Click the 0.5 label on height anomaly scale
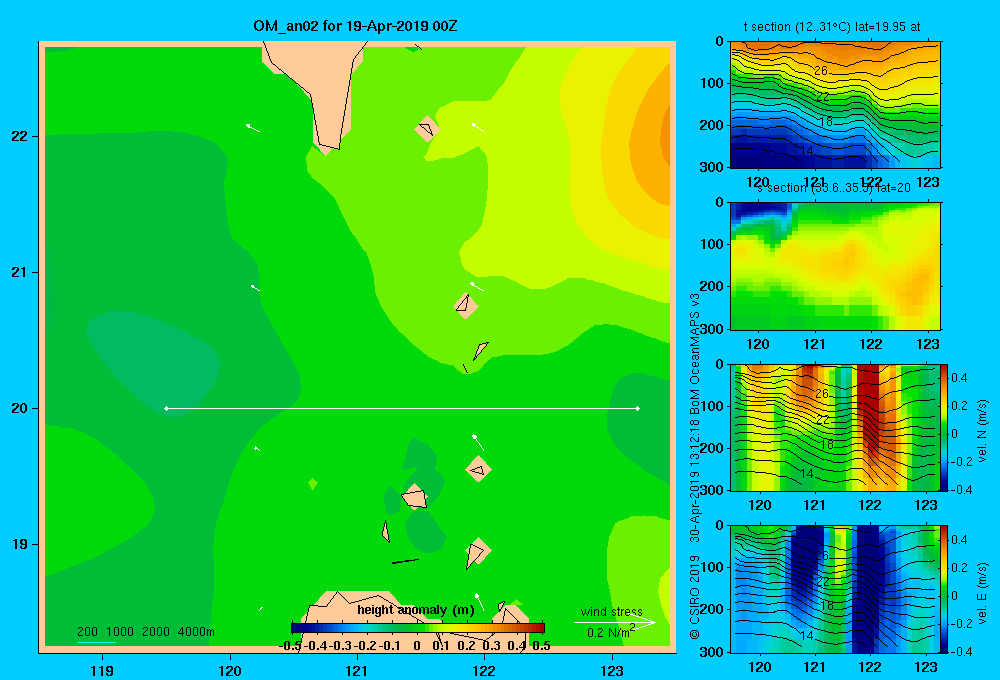Viewport: 1000px width, 680px height. pyautogui.click(x=541, y=646)
